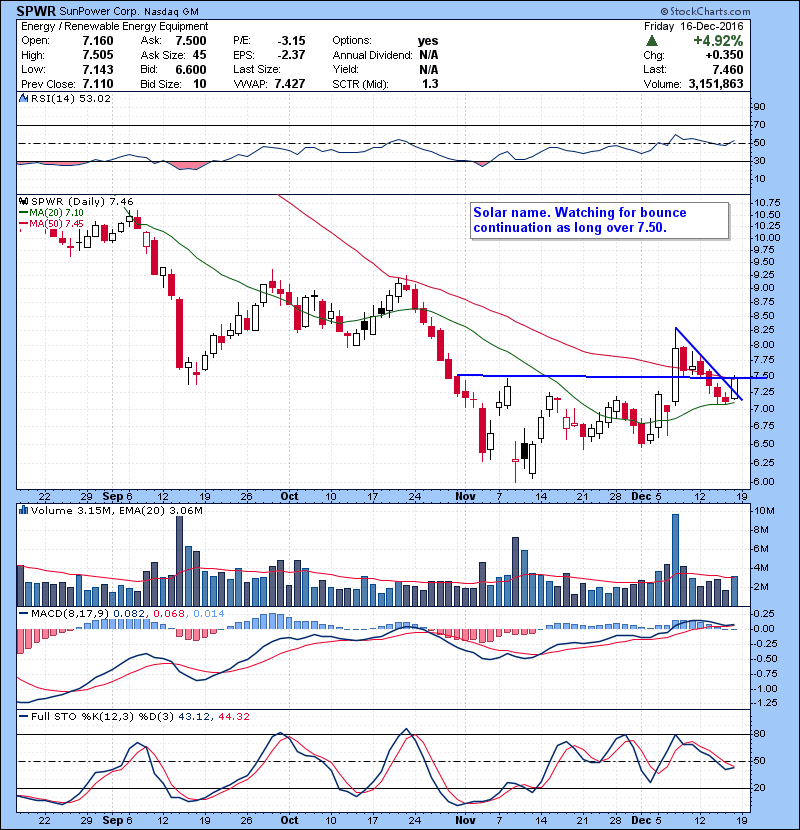Click the +4.92% percent change
800x830 pixels.
click(x=718, y=41)
